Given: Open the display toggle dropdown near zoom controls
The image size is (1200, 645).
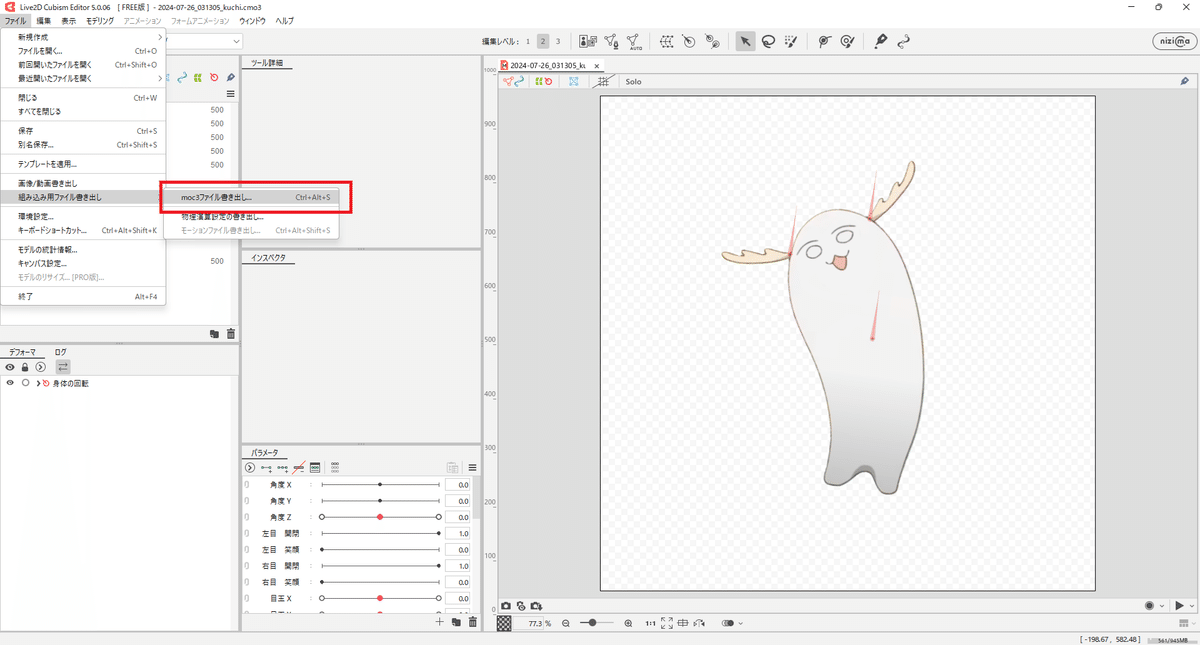Looking at the screenshot, I should [741, 623].
